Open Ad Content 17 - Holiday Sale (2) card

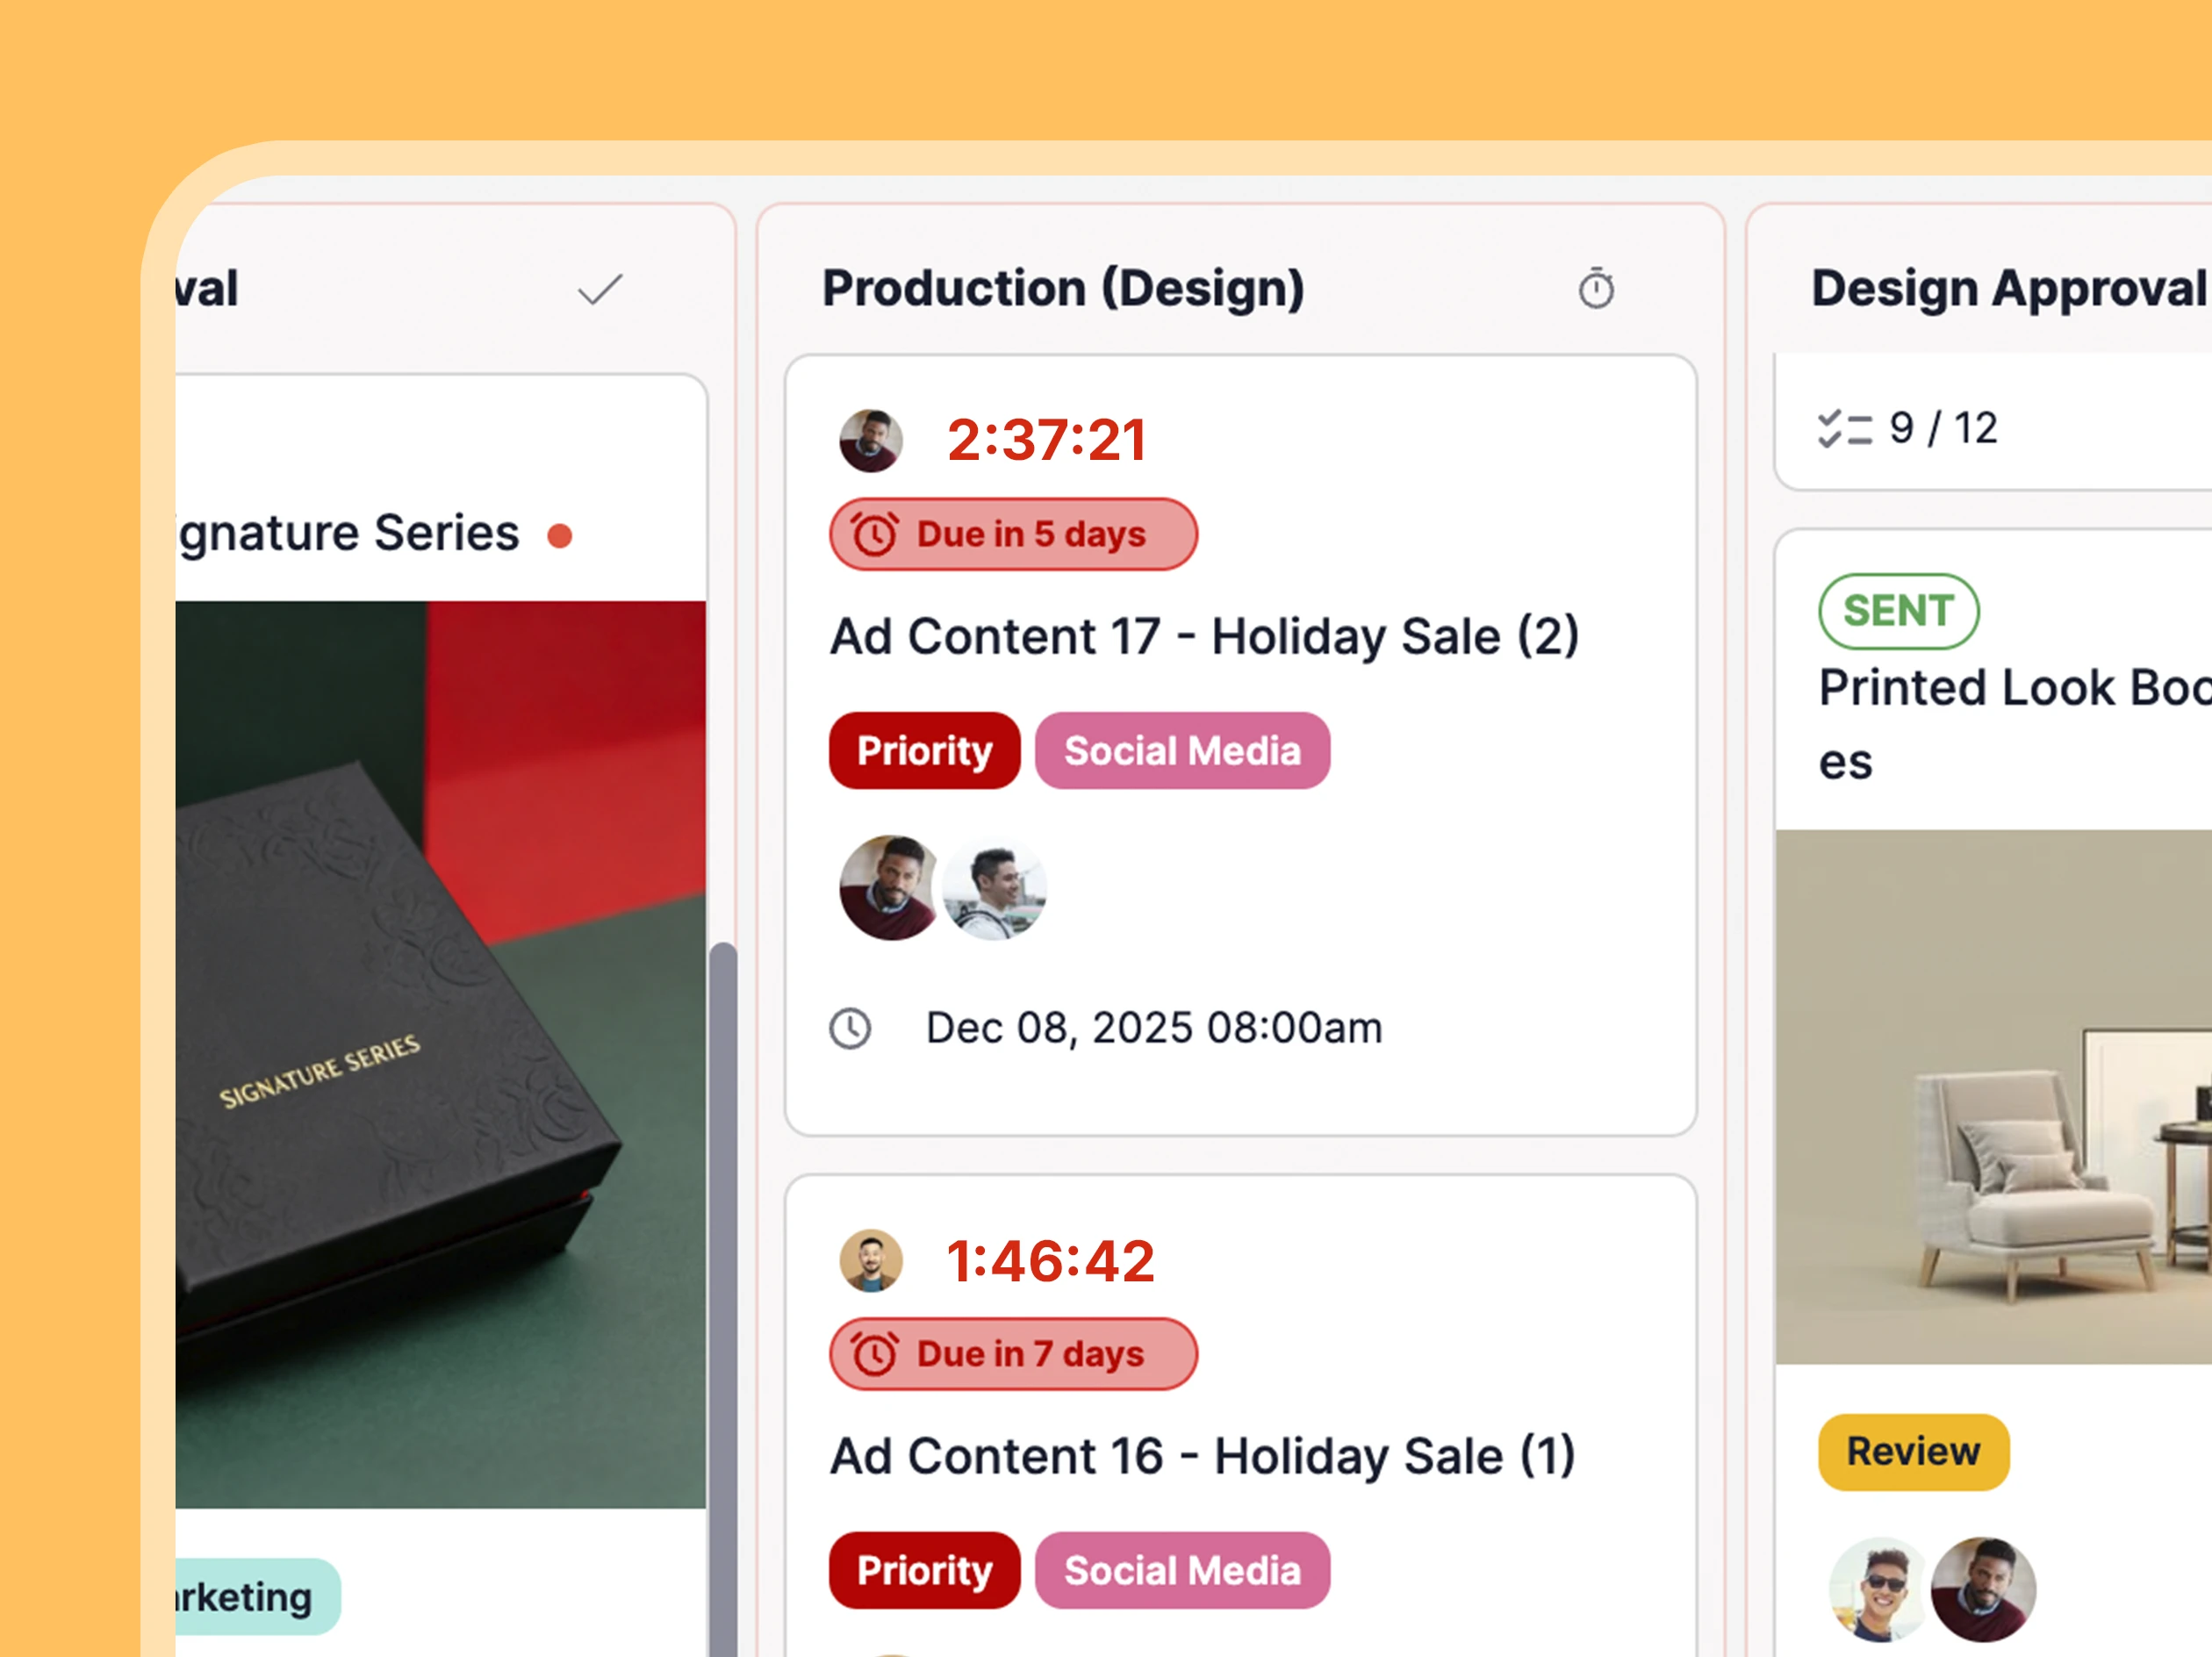point(1203,637)
